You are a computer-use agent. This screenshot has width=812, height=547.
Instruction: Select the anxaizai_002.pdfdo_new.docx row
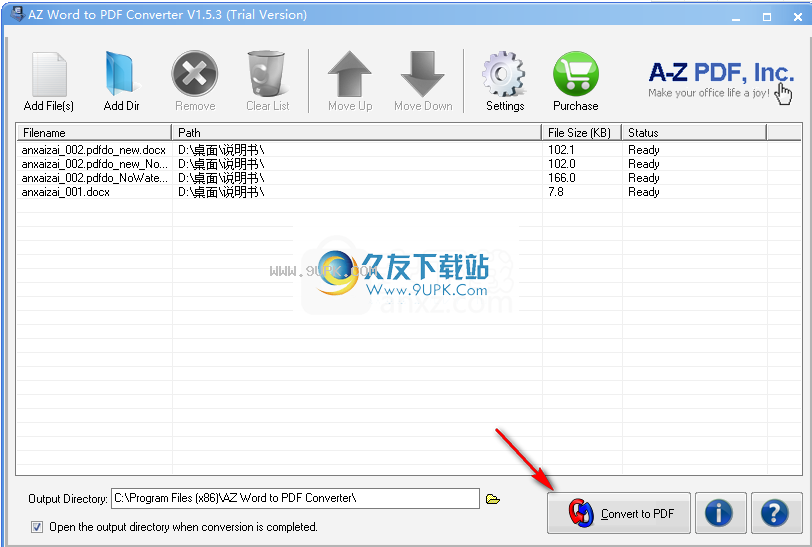[409, 150]
